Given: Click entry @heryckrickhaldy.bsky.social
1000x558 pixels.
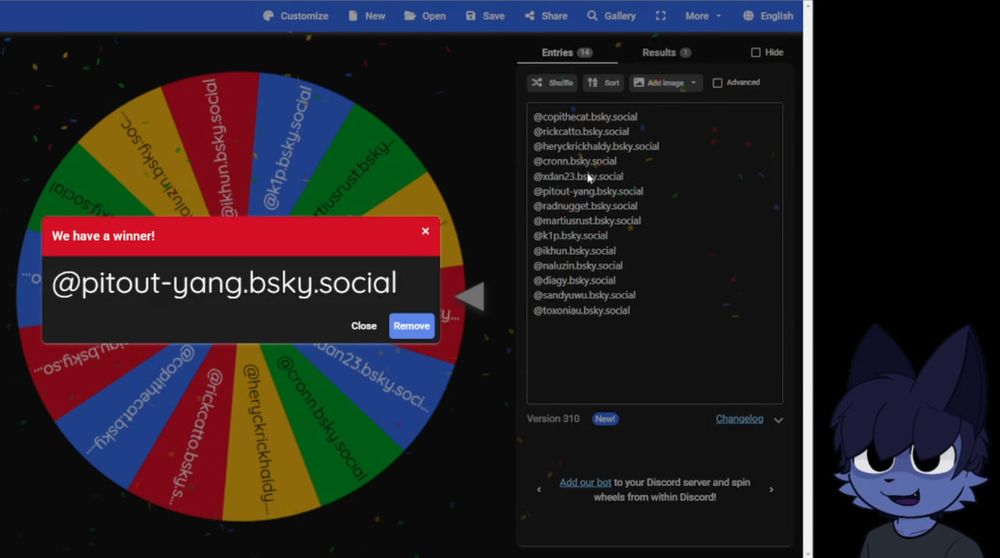Looking at the screenshot, I should (x=596, y=146).
